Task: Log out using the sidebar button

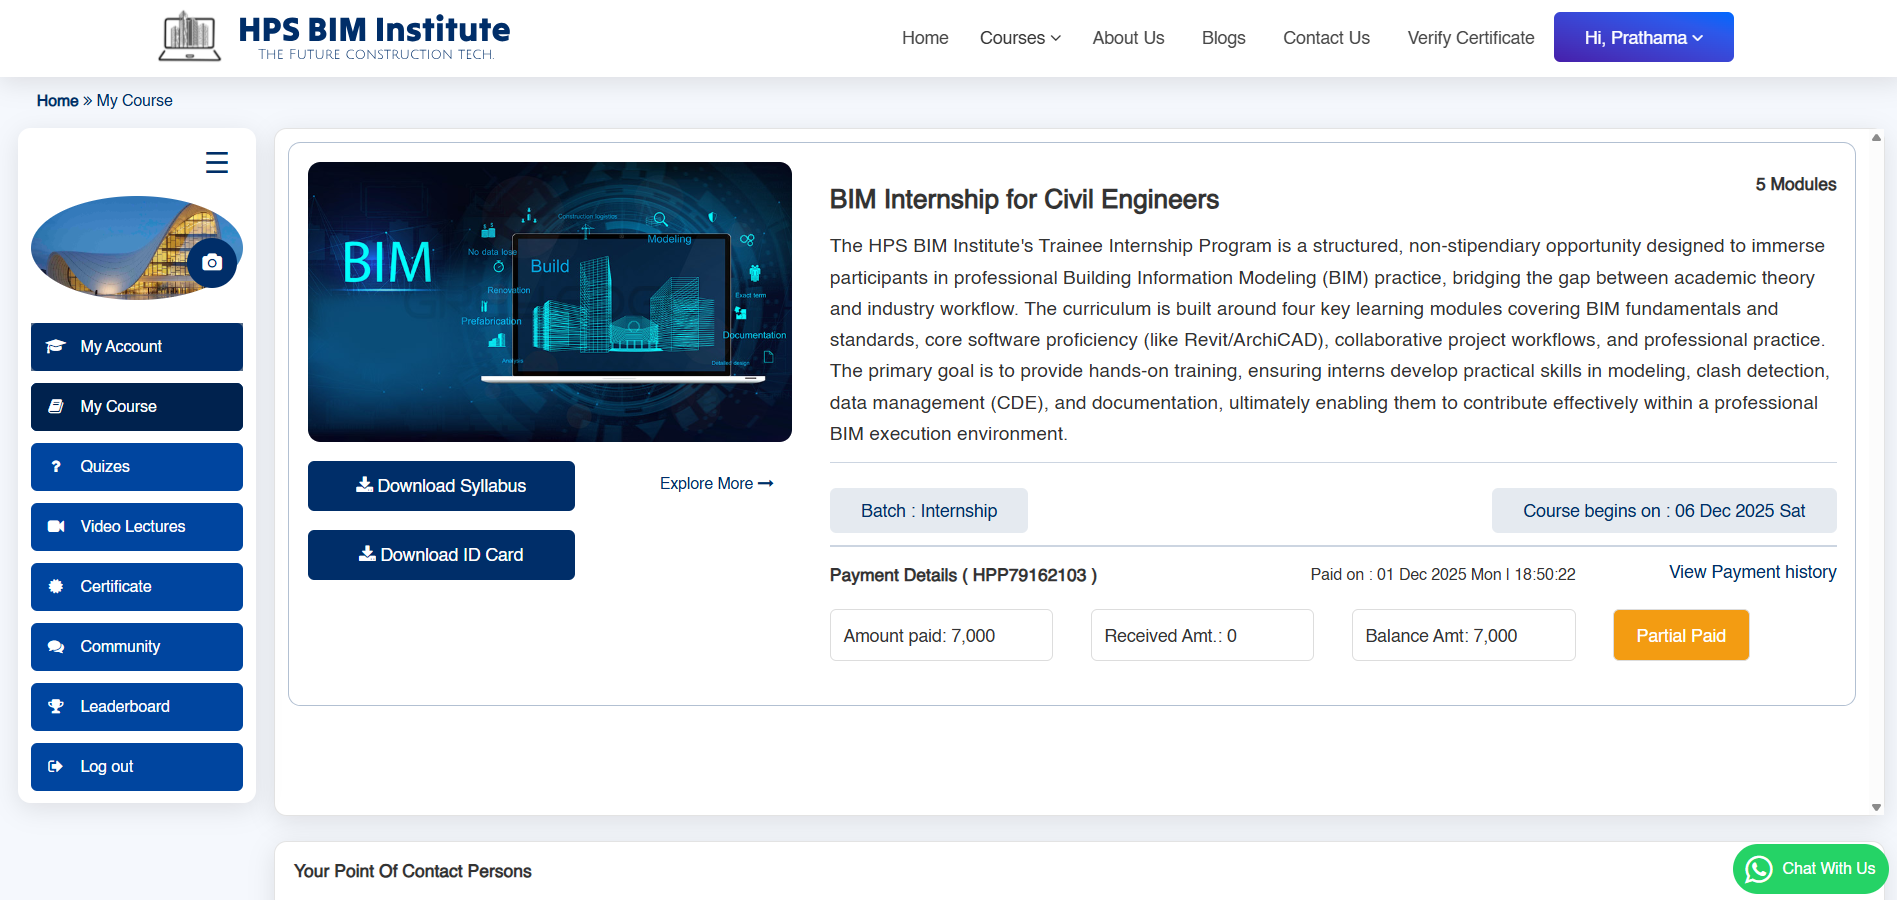Action: point(137,767)
